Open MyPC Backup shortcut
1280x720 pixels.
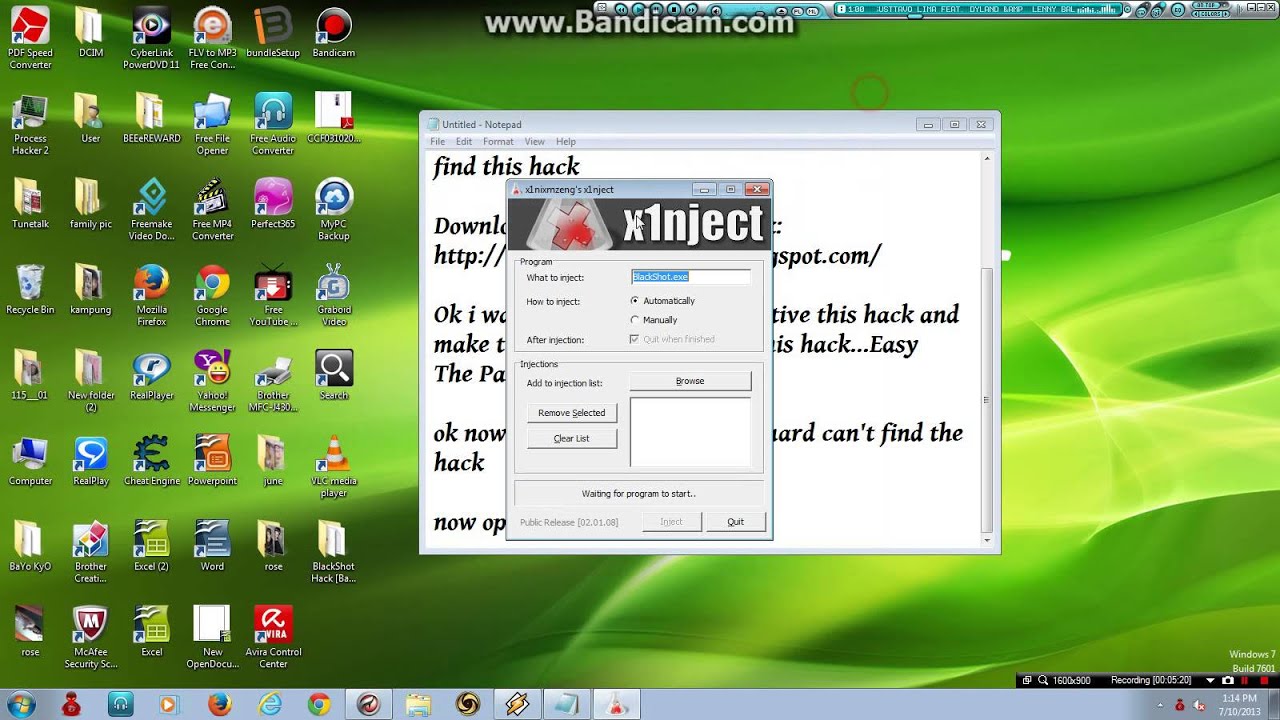pos(334,209)
